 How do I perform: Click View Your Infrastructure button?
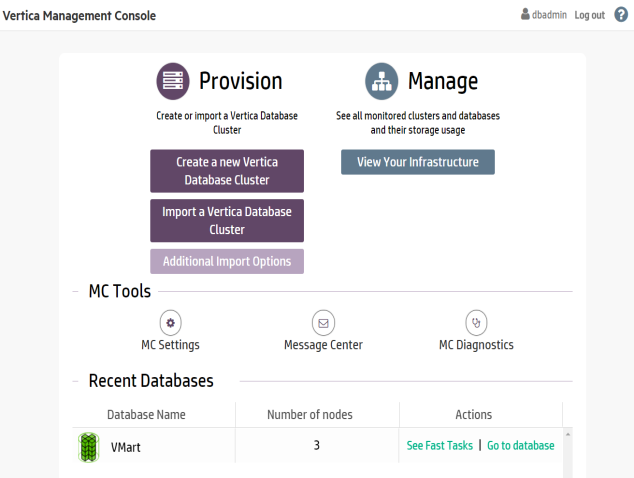point(418,162)
